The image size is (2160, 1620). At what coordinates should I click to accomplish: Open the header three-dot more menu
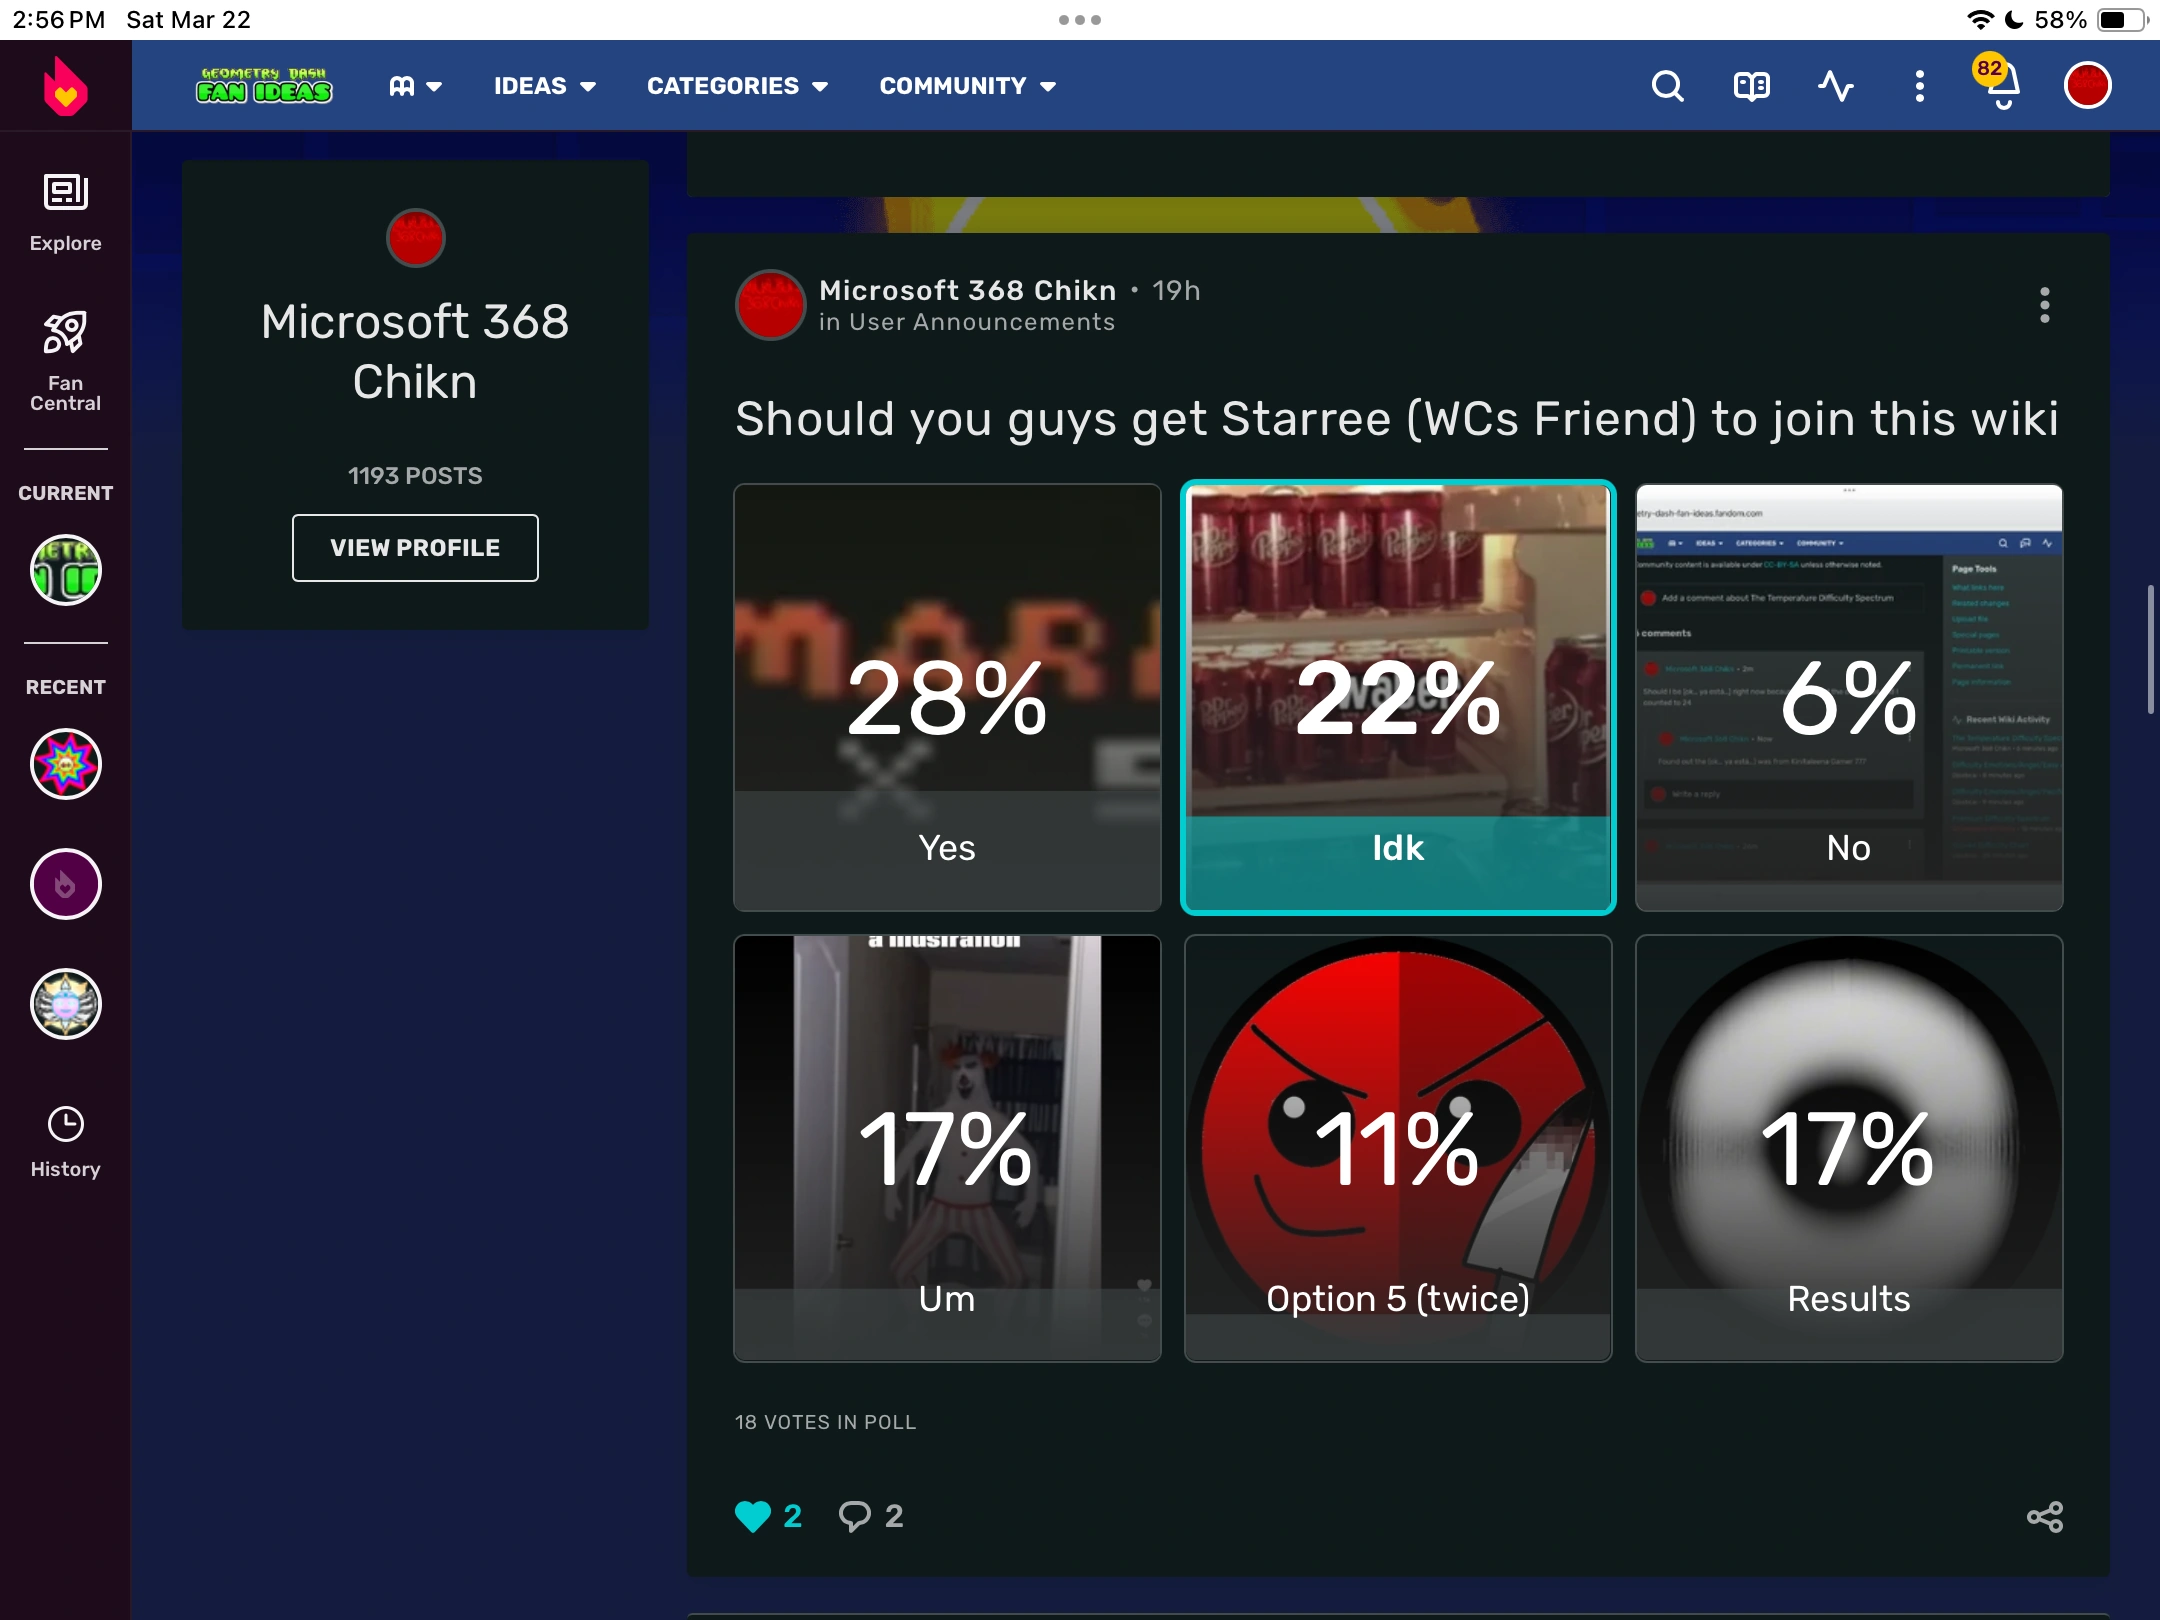tap(1919, 86)
